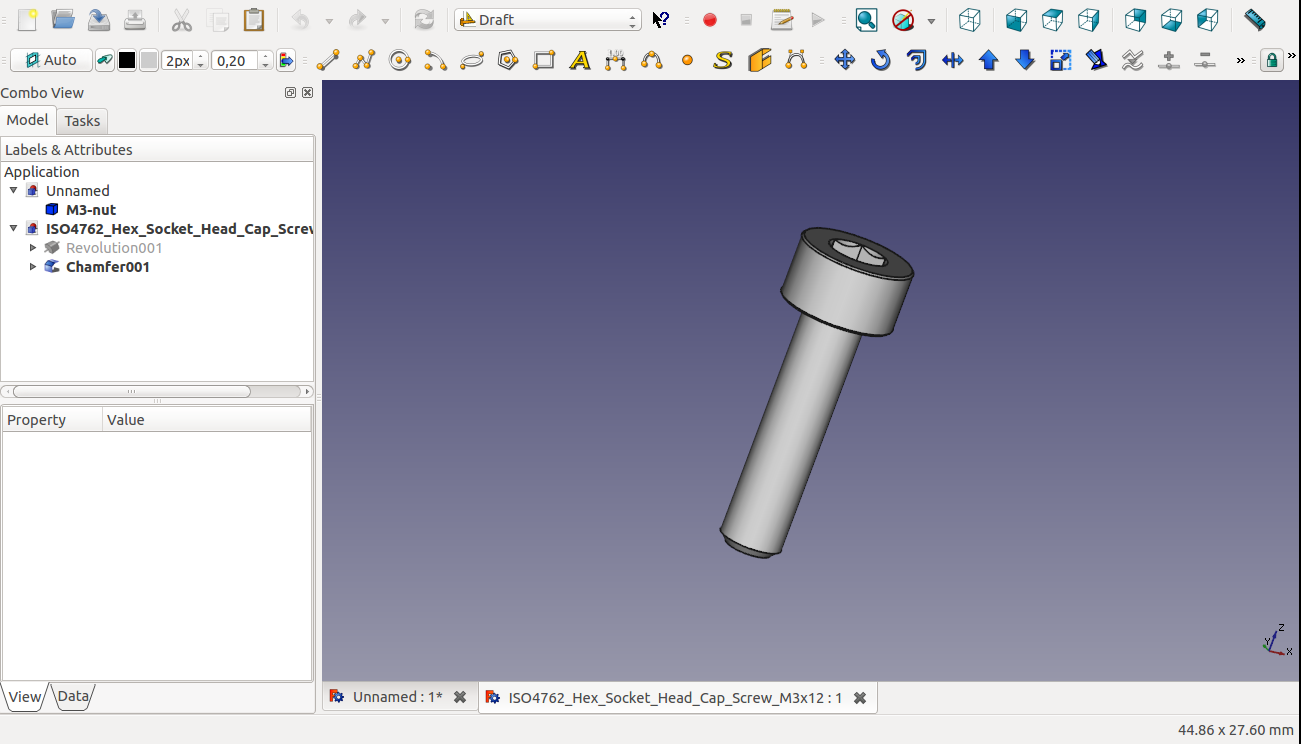Select the Draft Circle tool
Viewport: 1301px width, 744px height.
400,61
